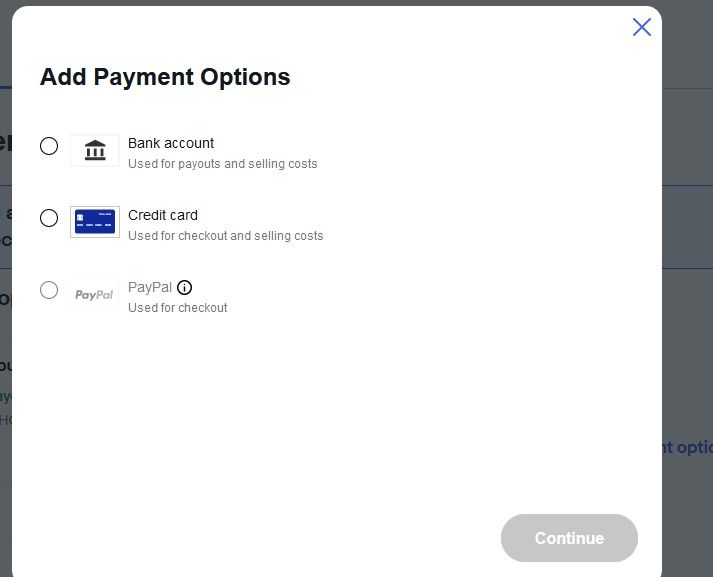This screenshot has width=713, height=577.
Task: Click "Used for payouts and selling costs" text
Action: pyautogui.click(x=222, y=164)
